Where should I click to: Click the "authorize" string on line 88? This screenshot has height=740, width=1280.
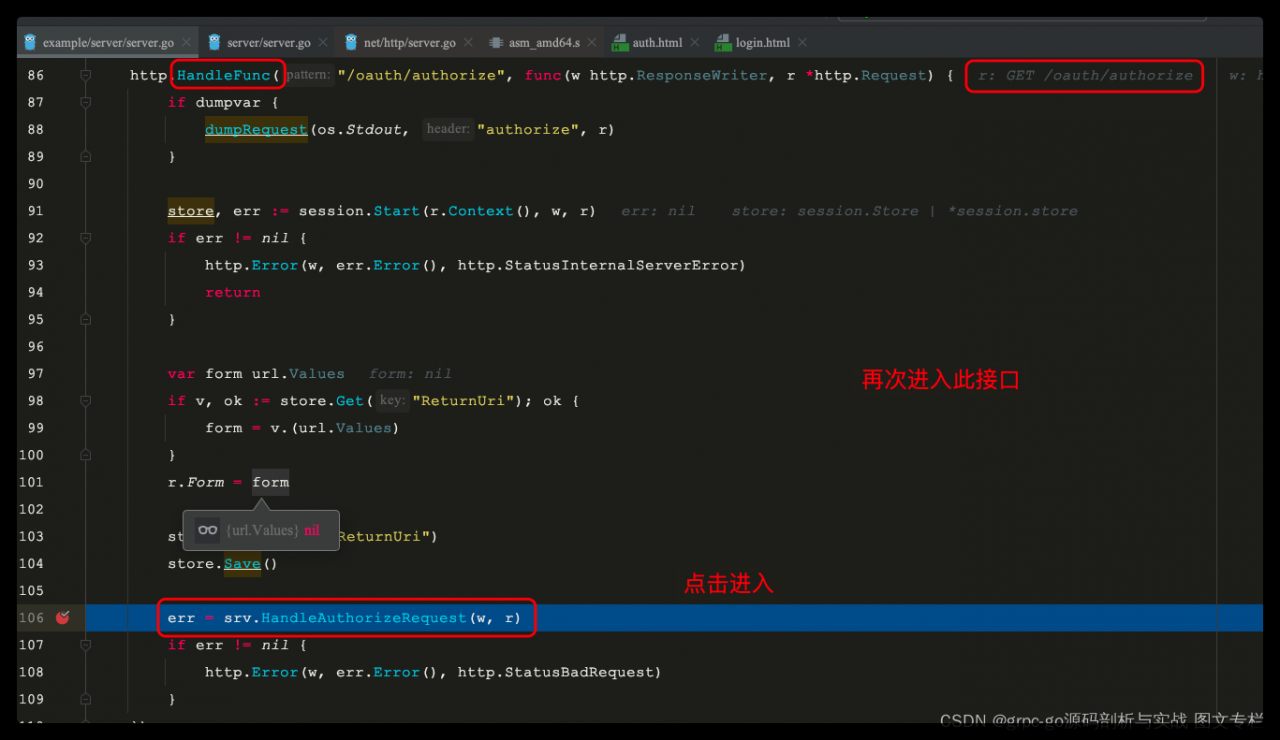528,129
